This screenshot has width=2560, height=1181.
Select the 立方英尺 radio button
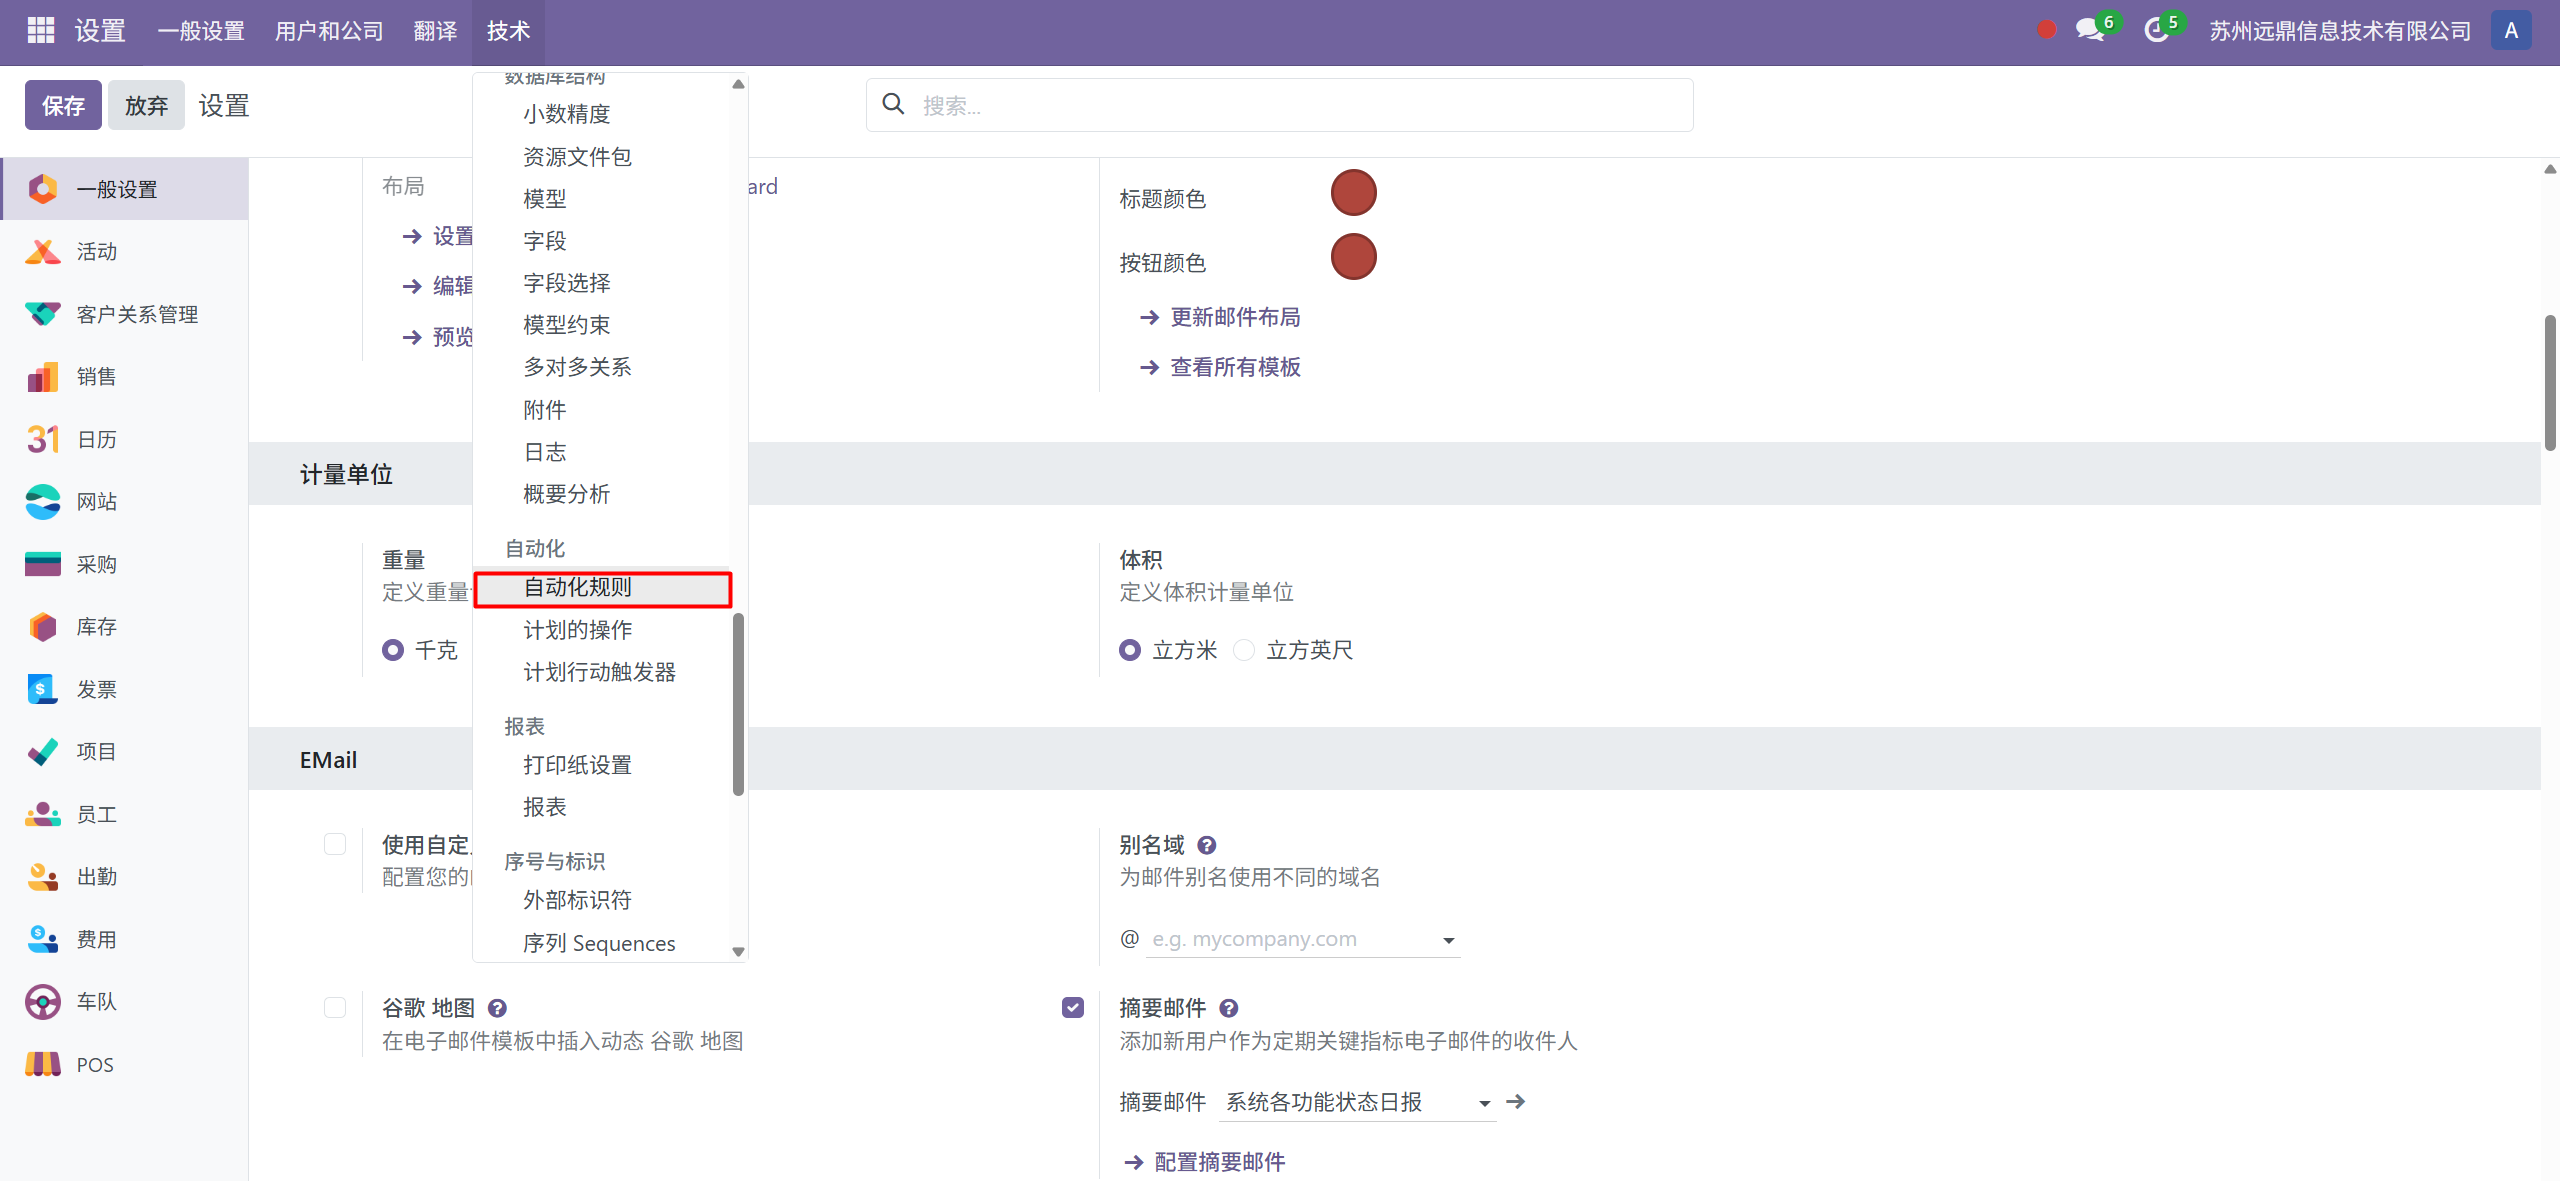point(1244,651)
